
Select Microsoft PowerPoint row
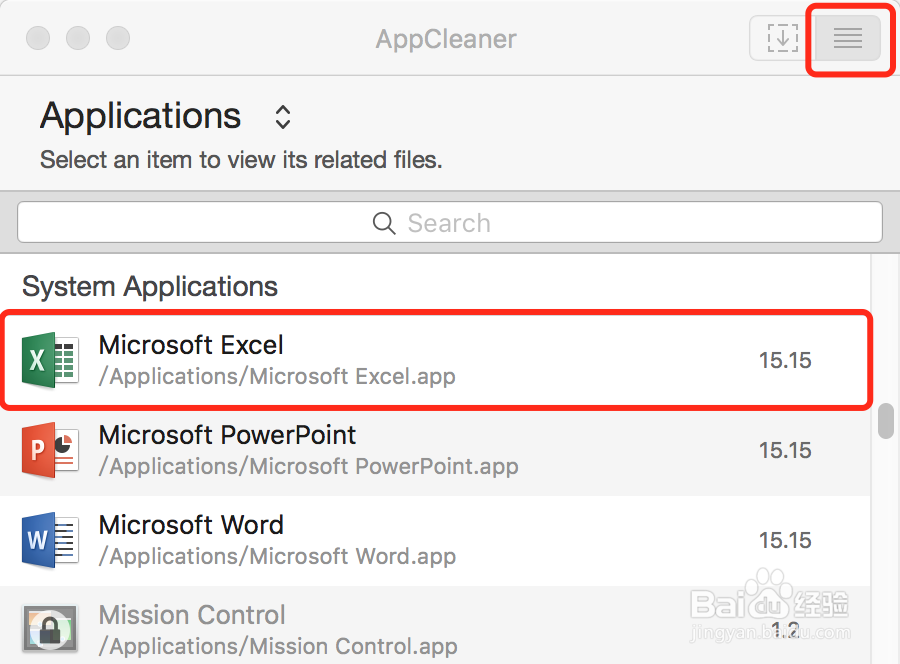coord(435,451)
